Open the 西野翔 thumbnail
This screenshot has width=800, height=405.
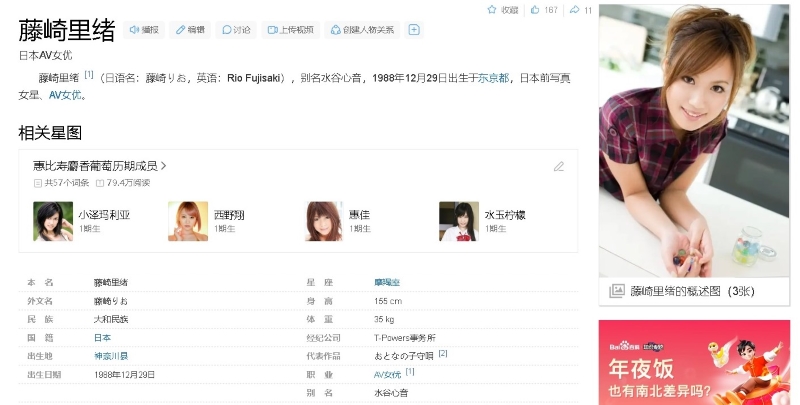(x=188, y=221)
